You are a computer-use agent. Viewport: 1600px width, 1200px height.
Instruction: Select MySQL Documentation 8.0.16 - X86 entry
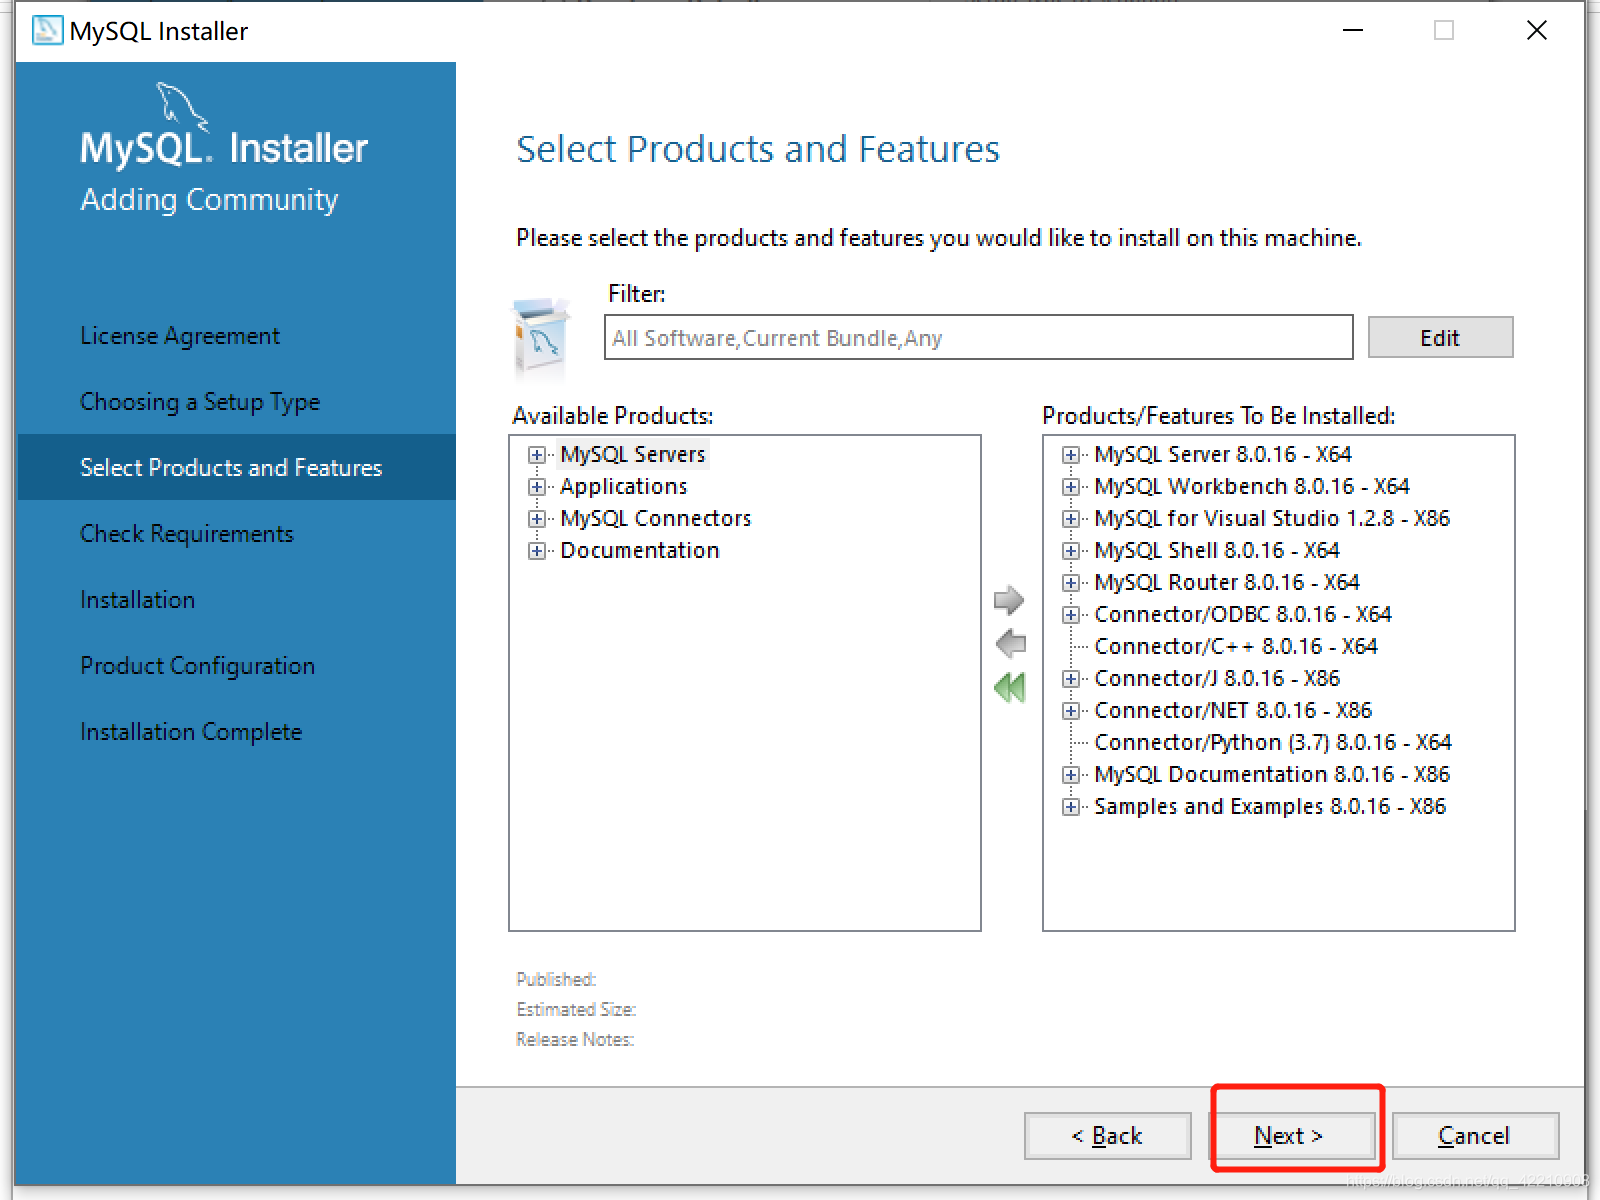[x=1271, y=774]
